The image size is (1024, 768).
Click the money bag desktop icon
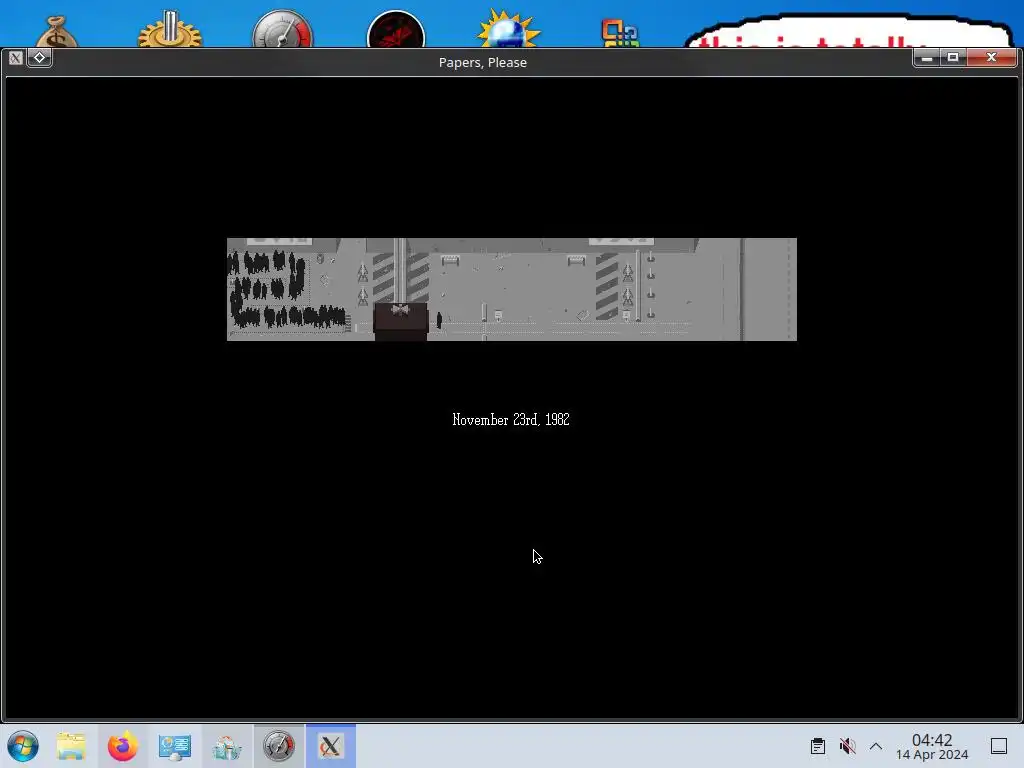click(x=57, y=33)
